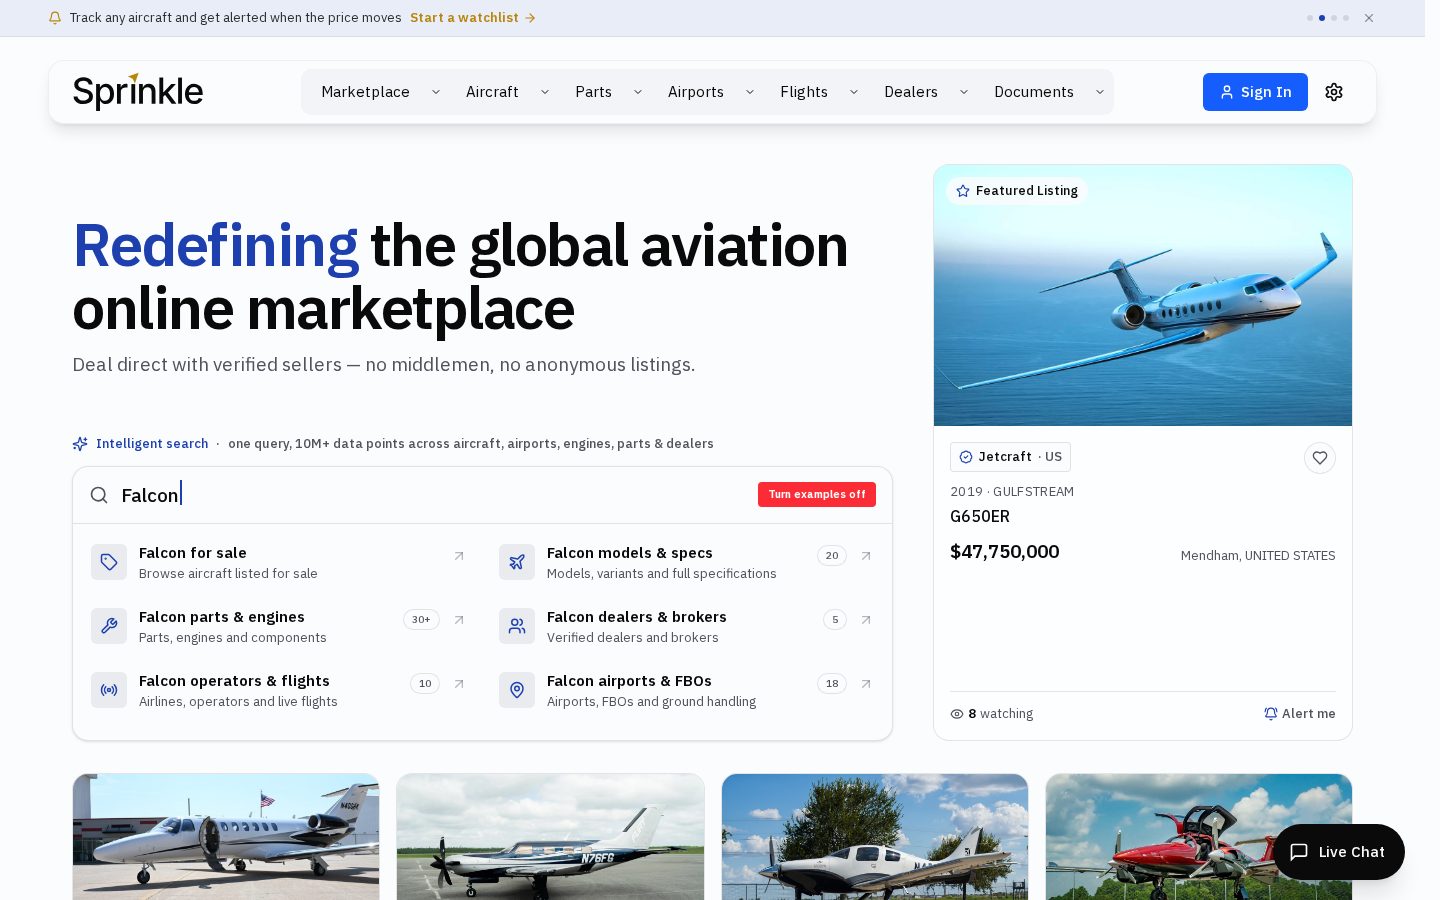The image size is (1440, 900).
Task: Dismiss the announcement banner with the X
Action: (1369, 18)
